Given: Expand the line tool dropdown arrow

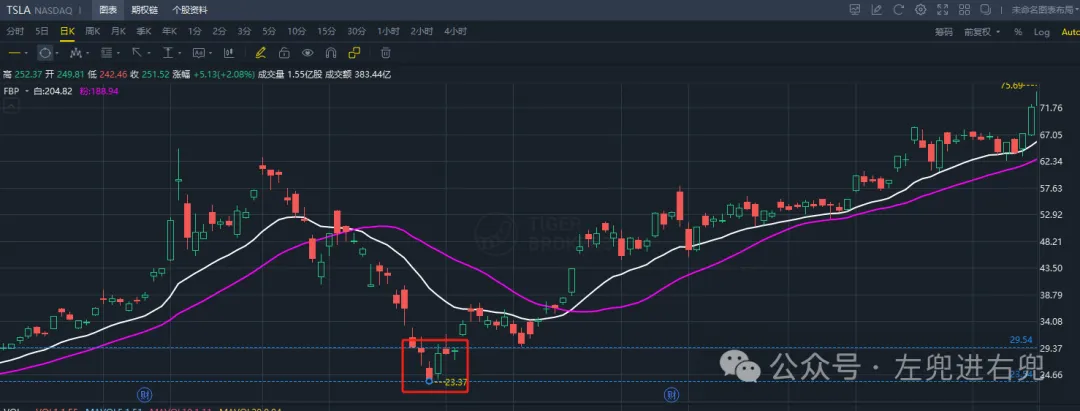Looking at the screenshot, I should 26,53.
